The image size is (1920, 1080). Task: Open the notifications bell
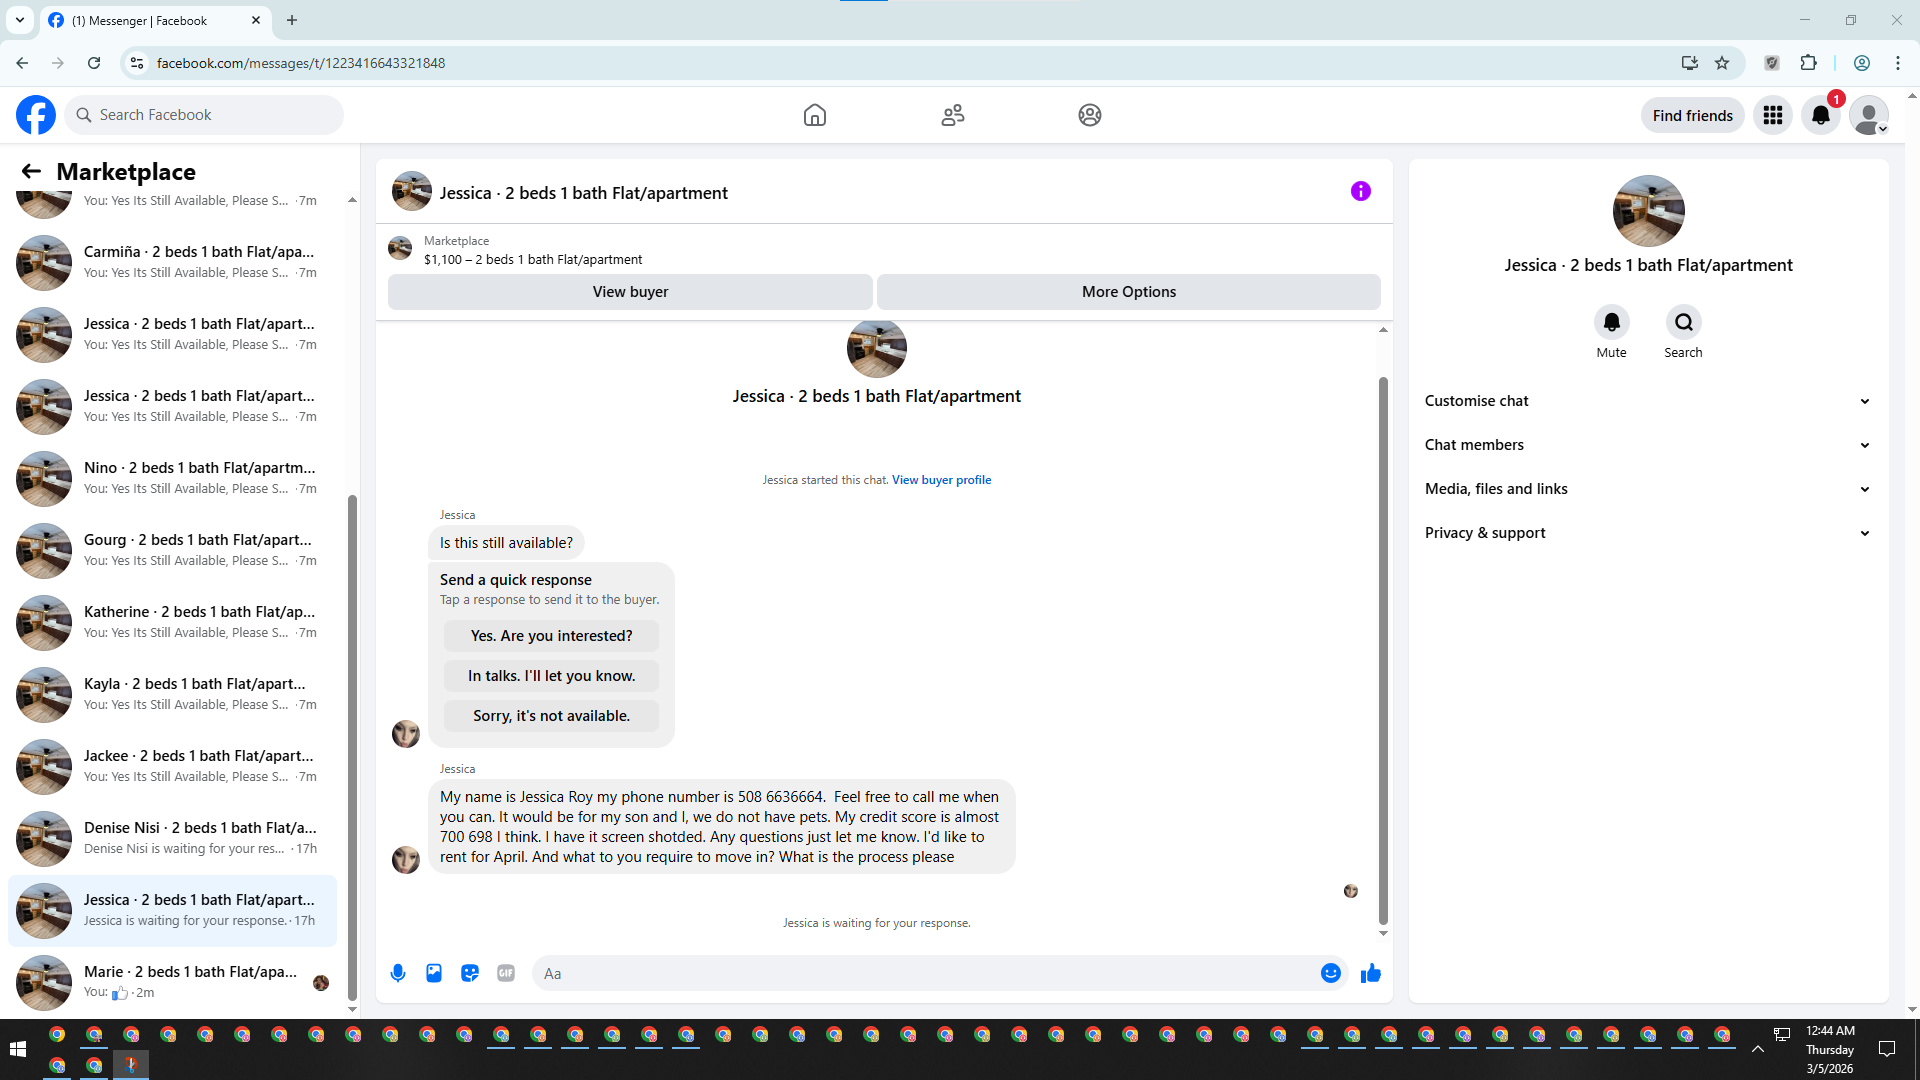pyautogui.click(x=1821, y=115)
